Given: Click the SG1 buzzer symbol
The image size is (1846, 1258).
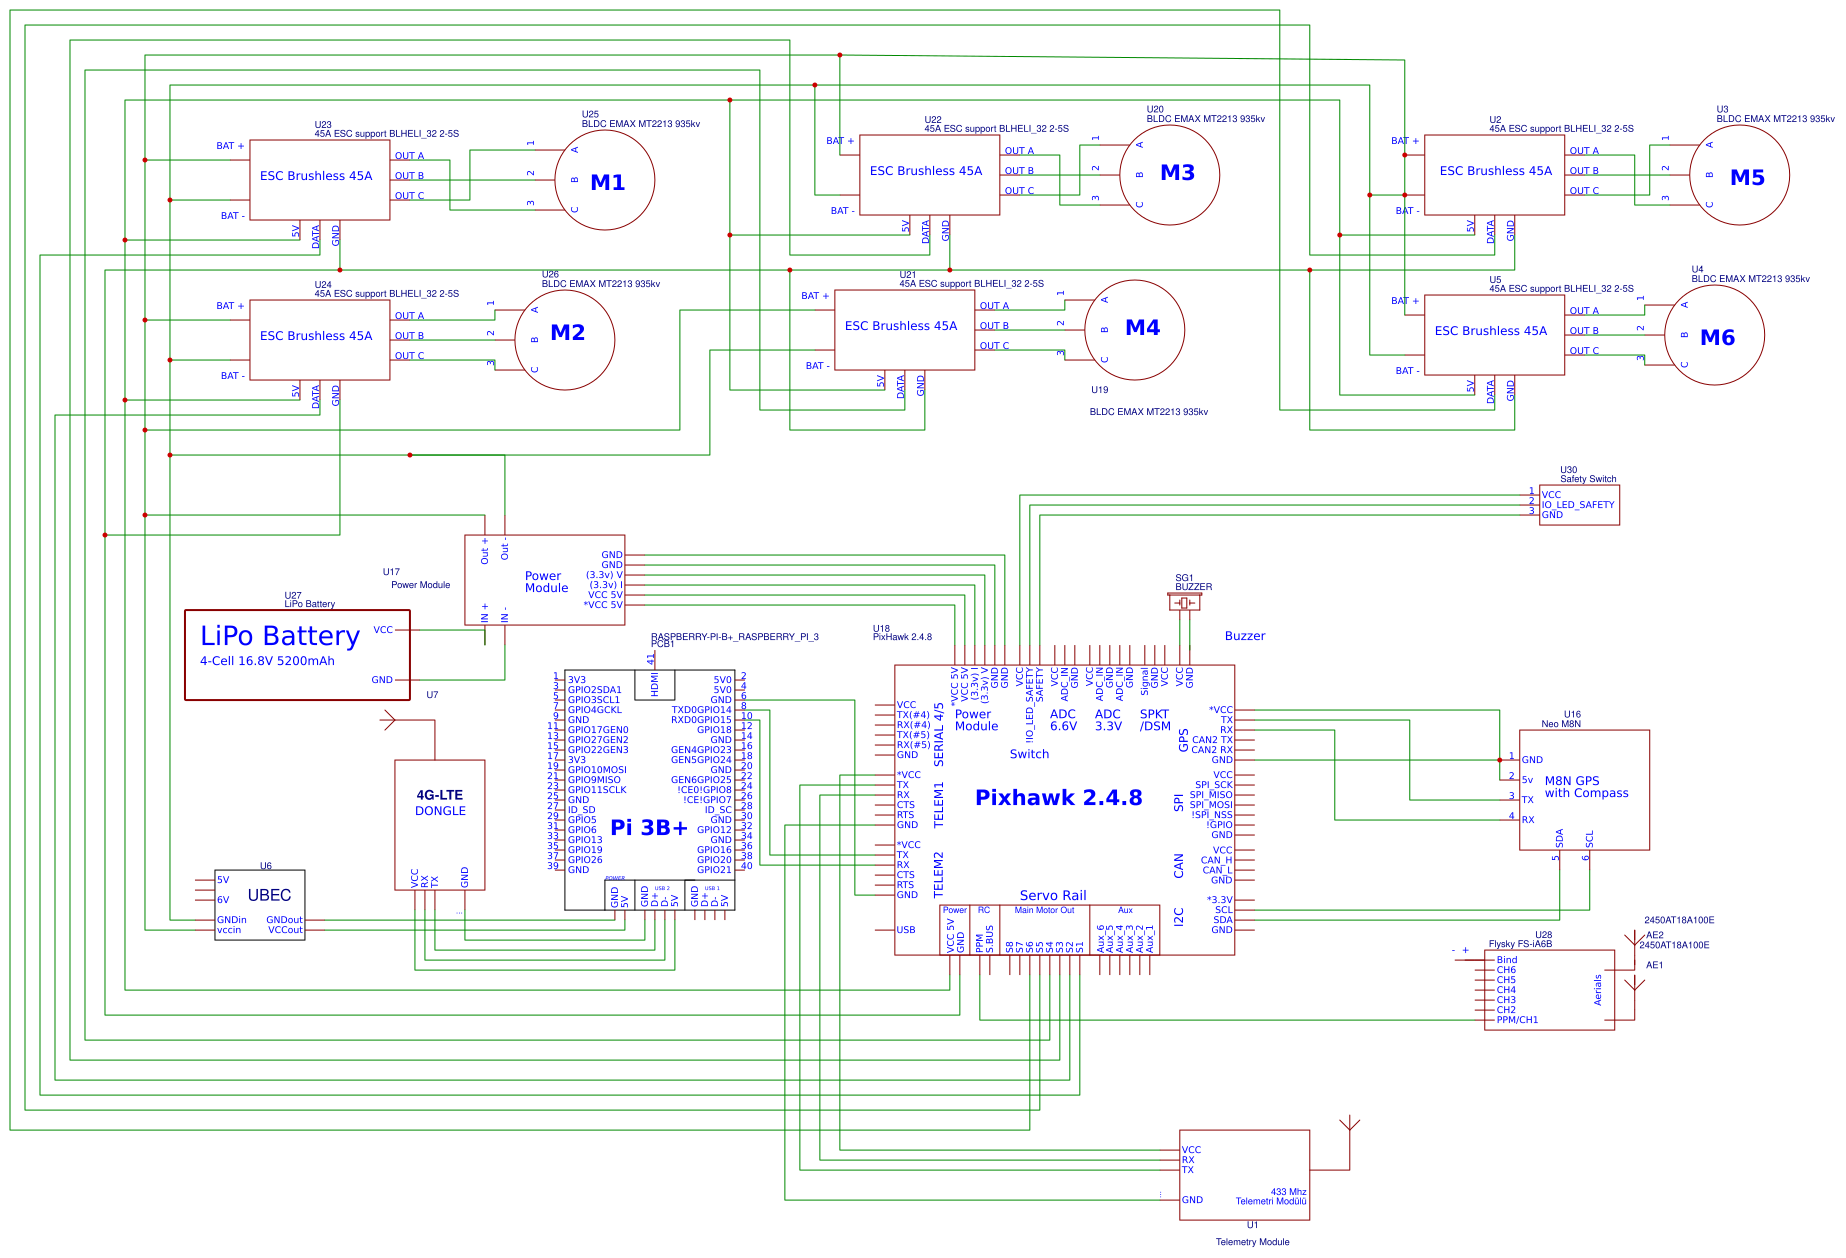Looking at the screenshot, I should point(1185,602).
